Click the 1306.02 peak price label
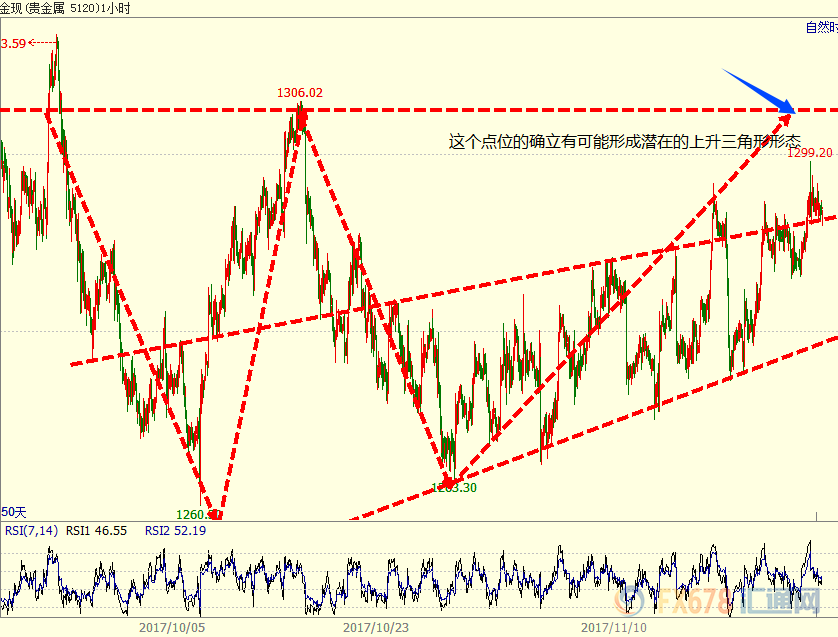The image size is (838, 637). pos(300,93)
